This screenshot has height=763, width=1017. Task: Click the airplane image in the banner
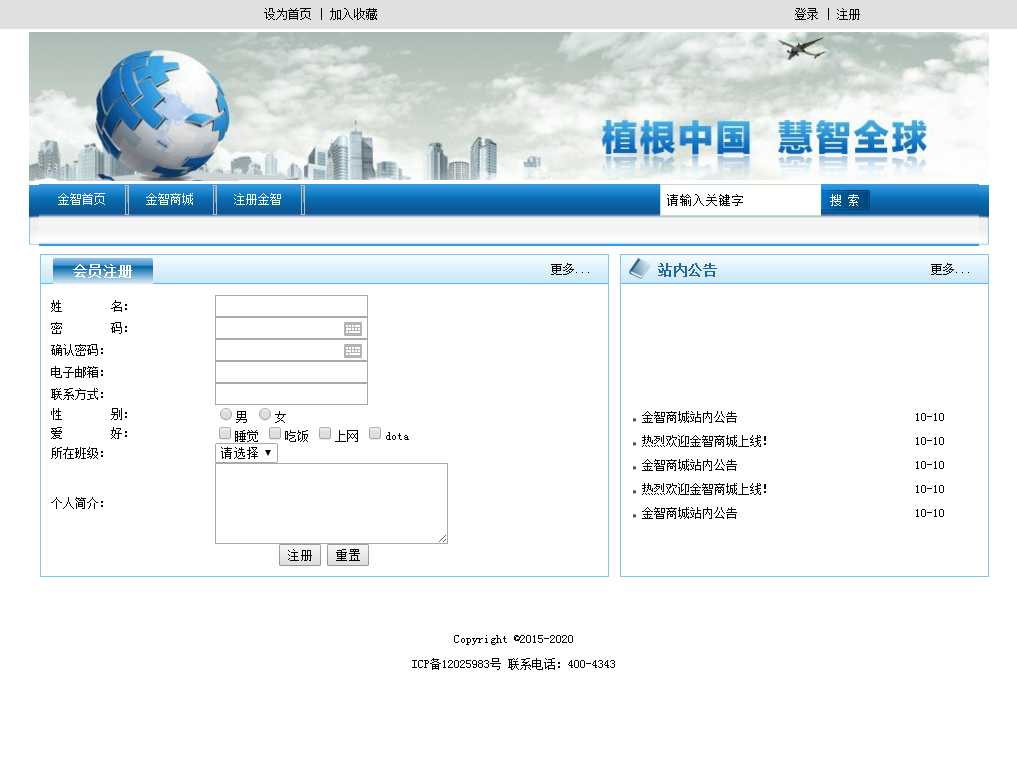click(801, 47)
